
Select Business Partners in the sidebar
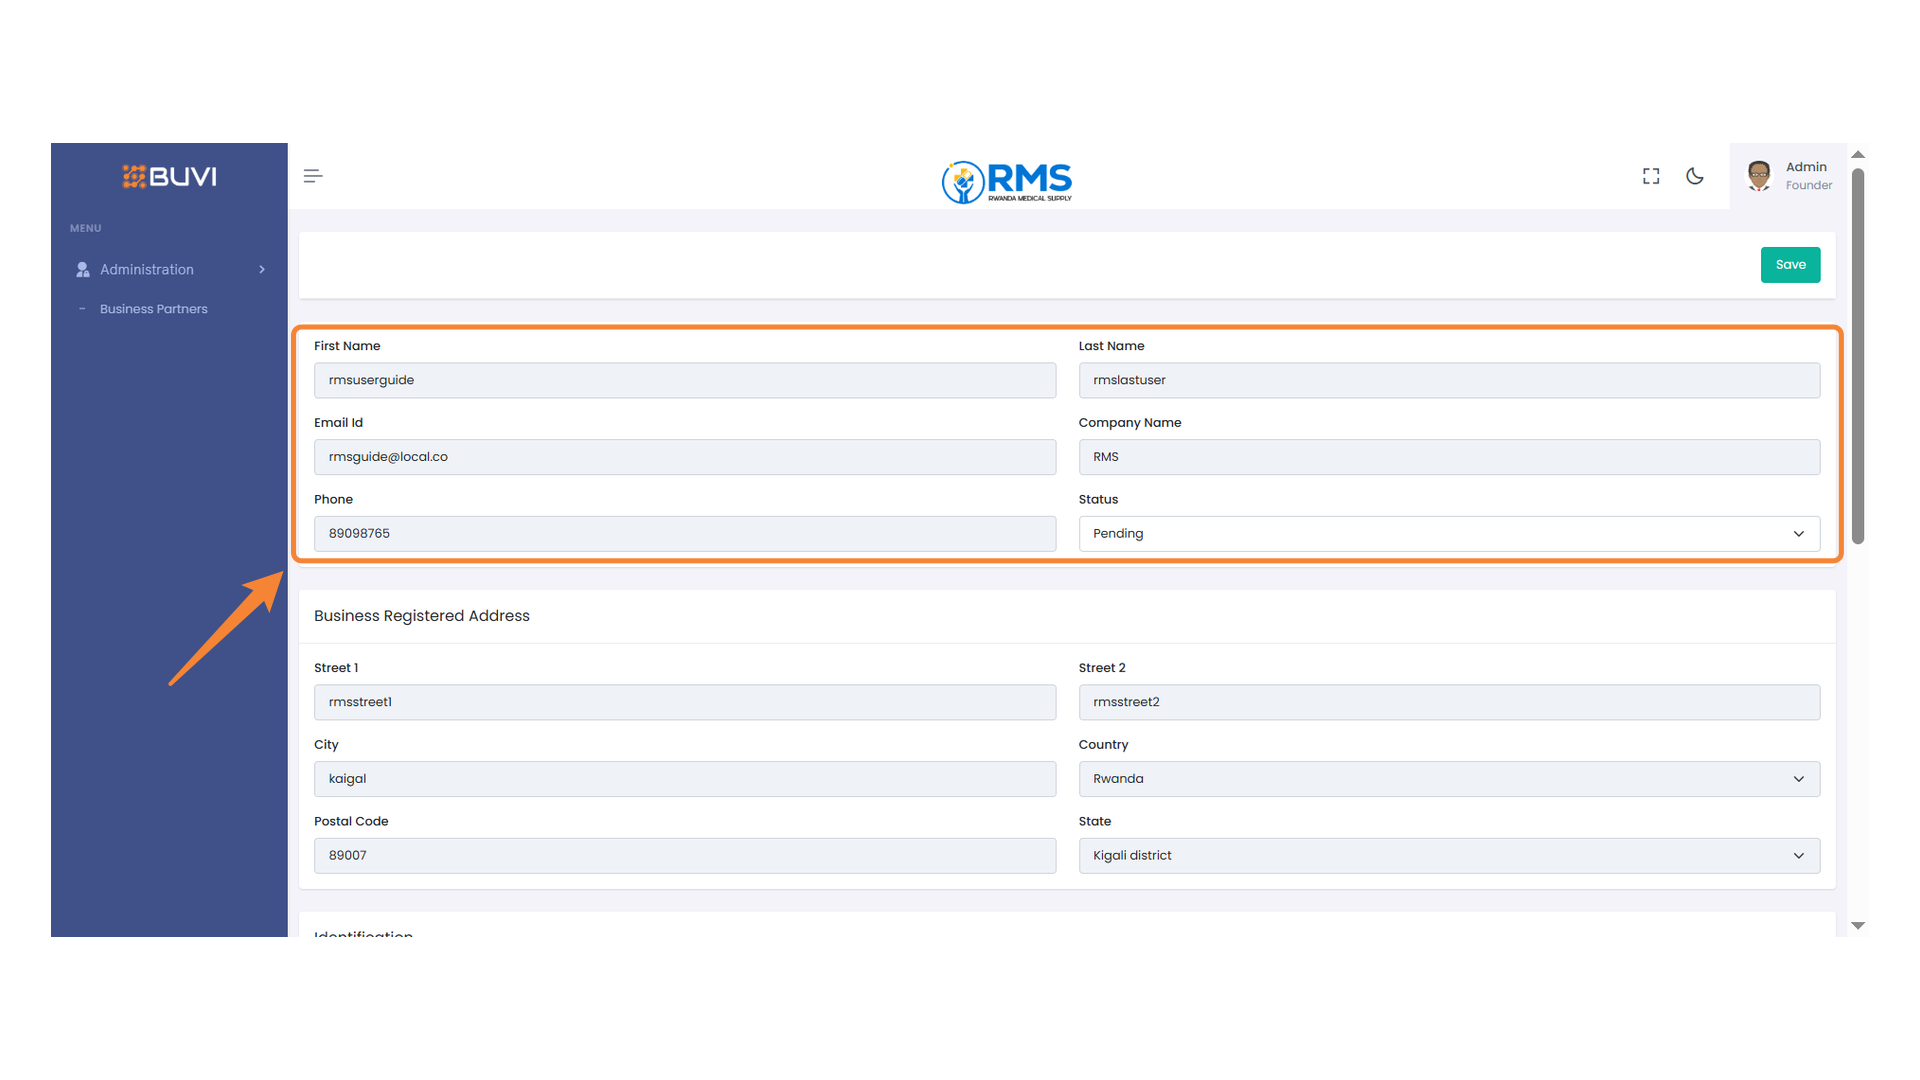click(x=153, y=308)
